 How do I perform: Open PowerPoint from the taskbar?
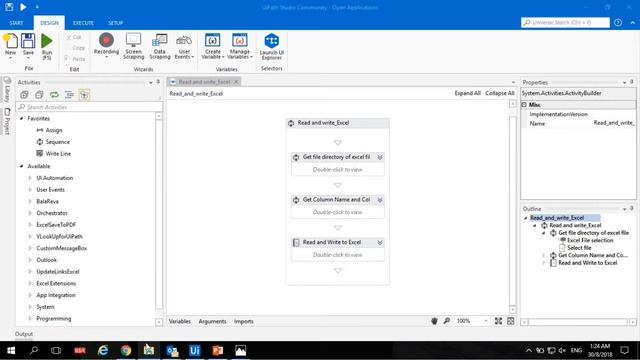[x=218, y=350]
